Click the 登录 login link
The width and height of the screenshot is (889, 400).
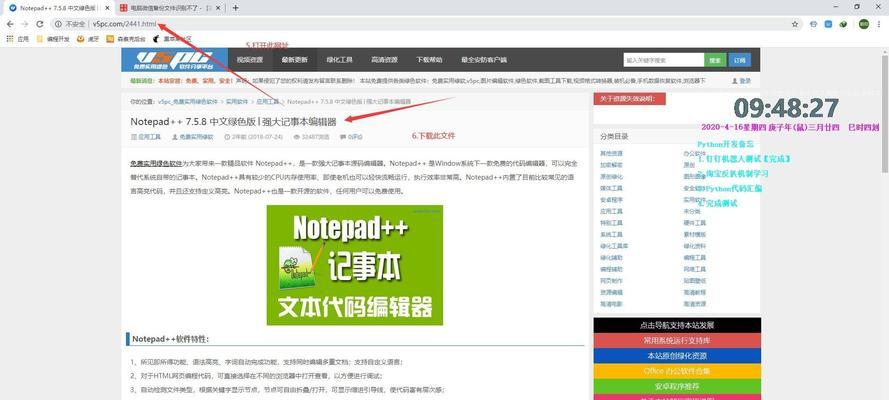(x=742, y=81)
